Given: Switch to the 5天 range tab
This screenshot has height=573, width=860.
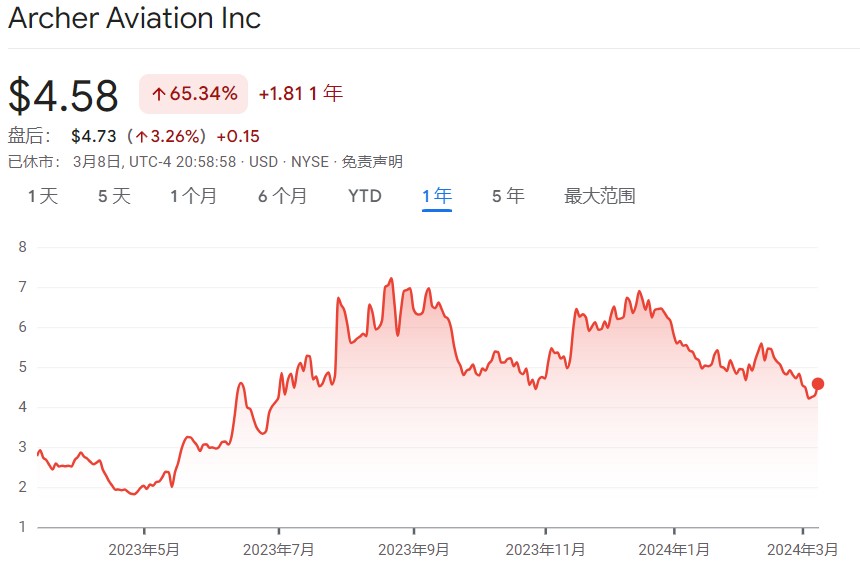Looking at the screenshot, I should click(114, 196).
